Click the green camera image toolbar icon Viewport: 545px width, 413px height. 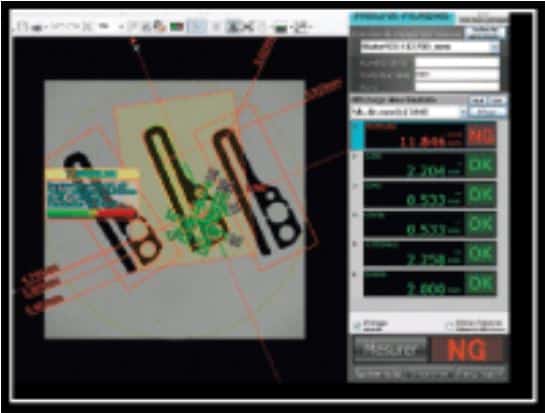click(x=177, y=27)
